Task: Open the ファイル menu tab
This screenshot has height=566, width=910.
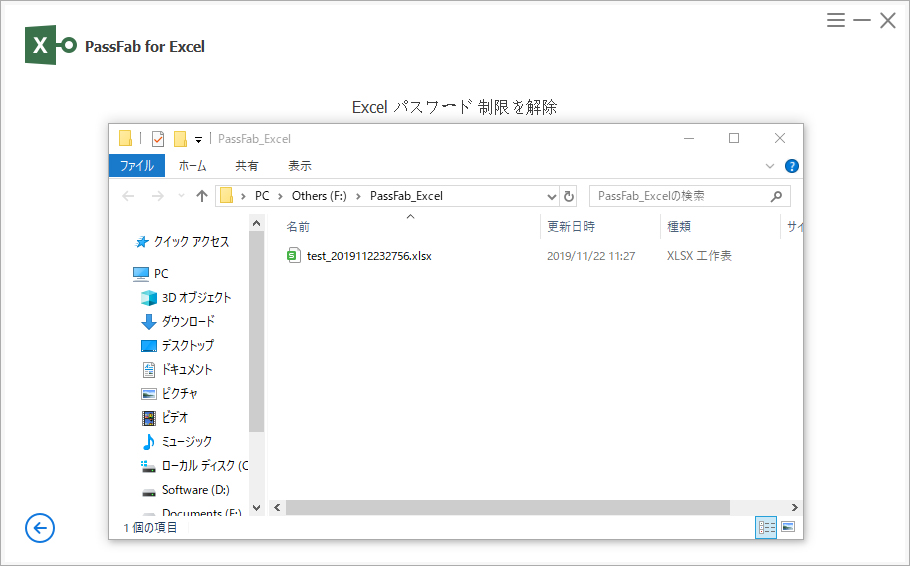Action: tap(137, 166)
